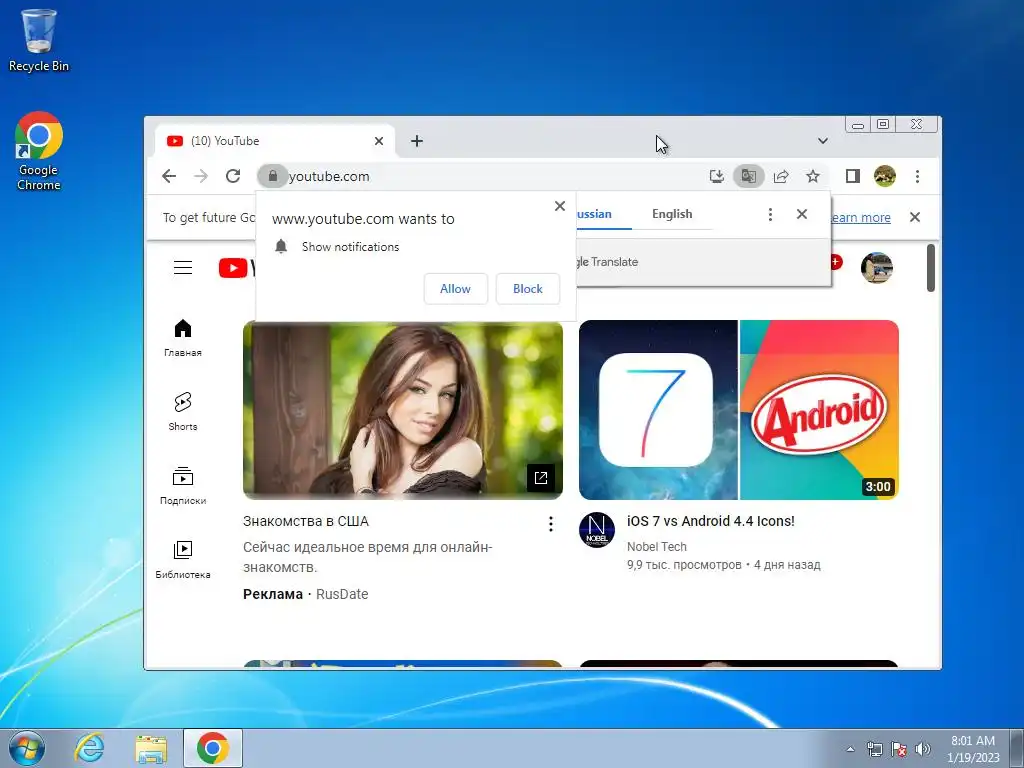Follow the Learn more link

861,217
